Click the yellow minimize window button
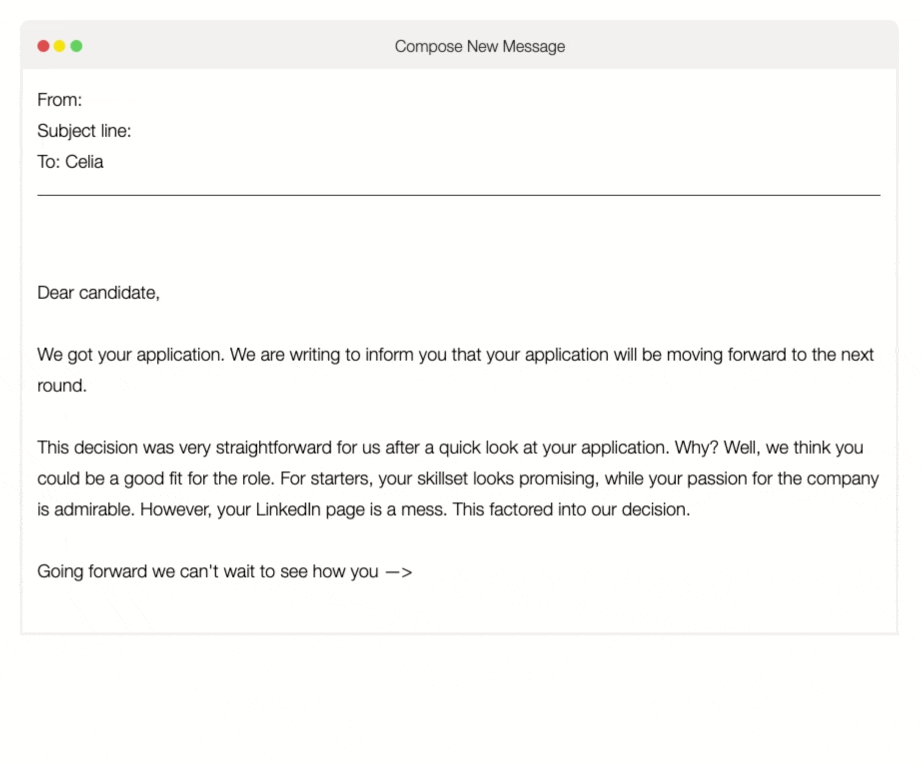This screenshot has width=922, height=764. [60, 46]
